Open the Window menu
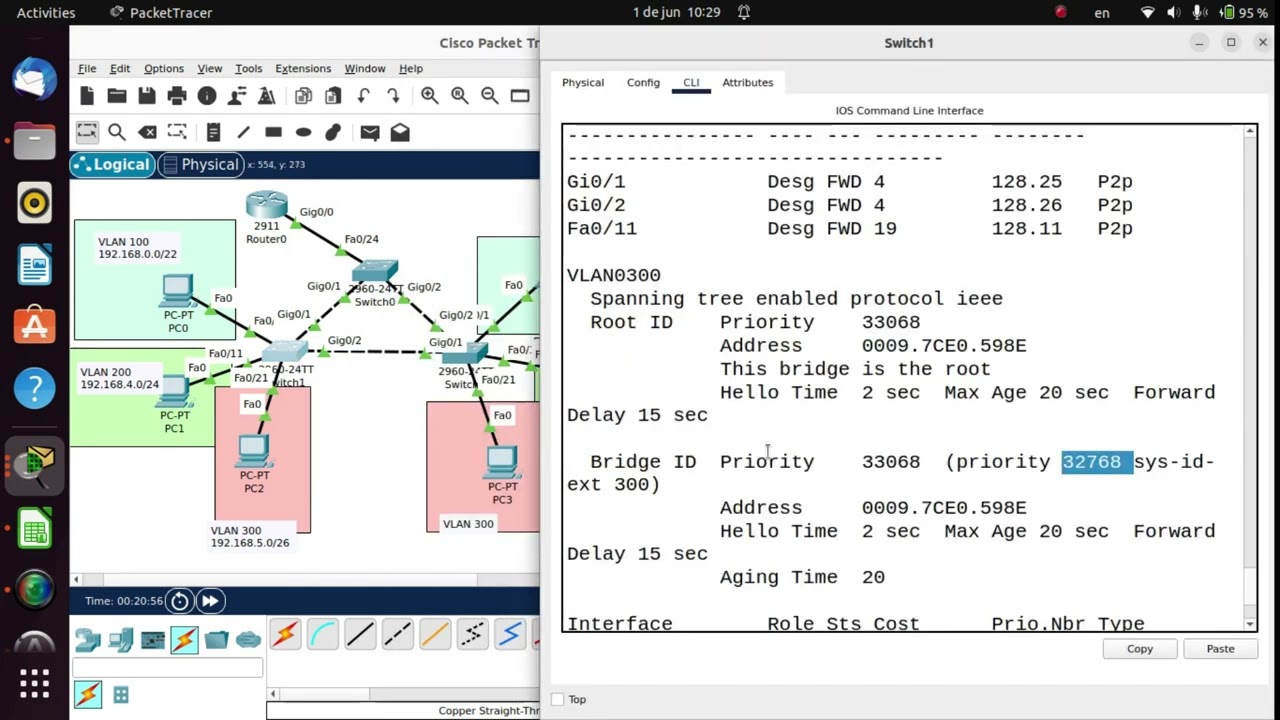This screenshot has width=1280, height=720. pos(365,69)
